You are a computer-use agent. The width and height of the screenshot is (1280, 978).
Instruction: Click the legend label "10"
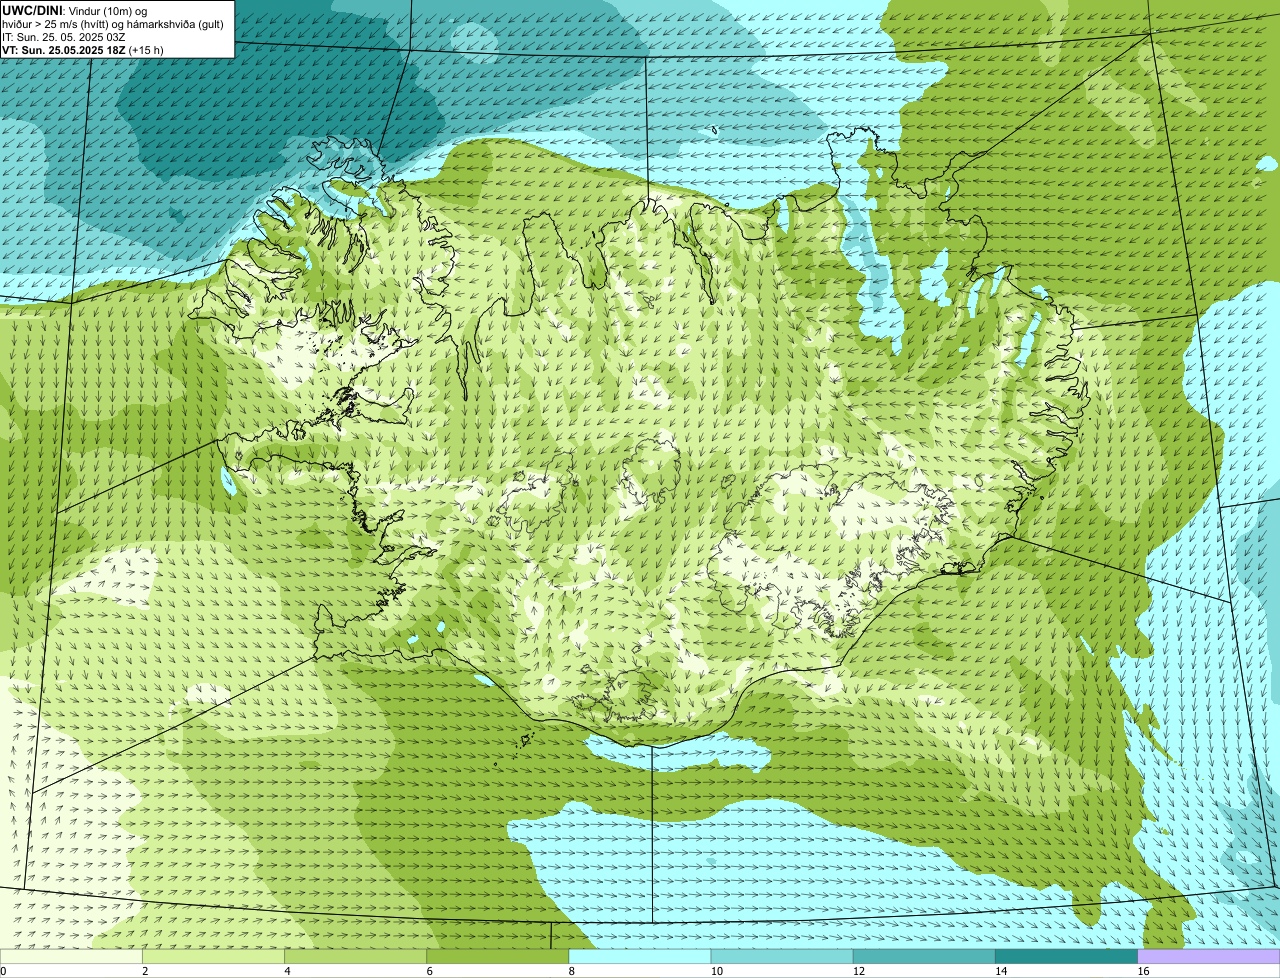(717, 971)
